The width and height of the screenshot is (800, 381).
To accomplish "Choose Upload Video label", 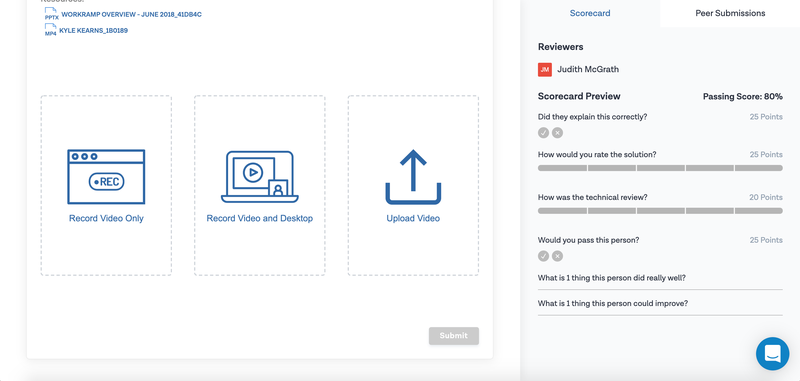I will point(413,218).
